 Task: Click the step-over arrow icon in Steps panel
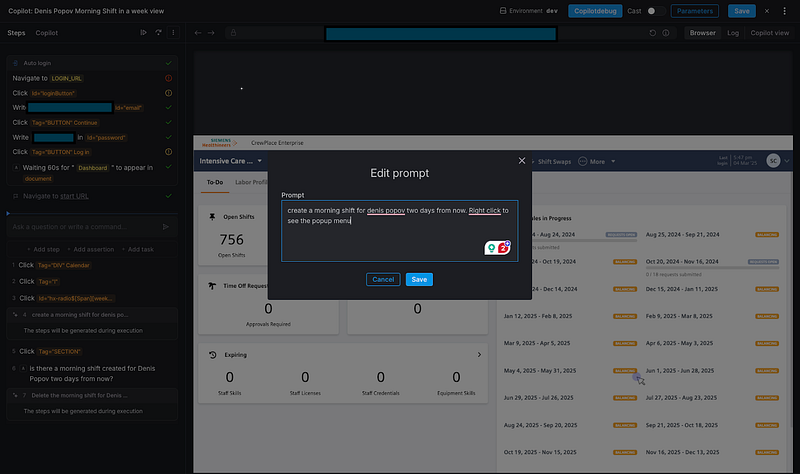tap(159, 33)
